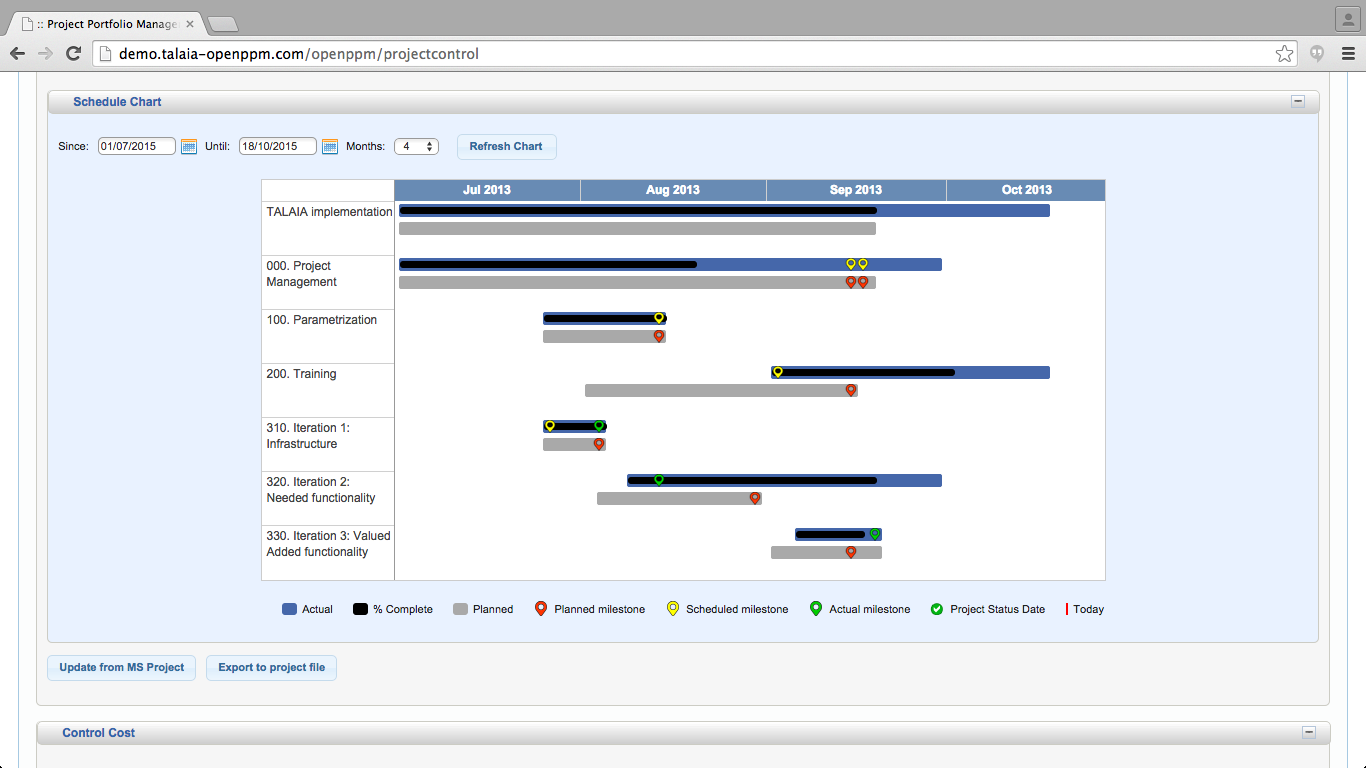Click the Update from MS Project button
Viewport: 1366px width, 768px height.
120,668
